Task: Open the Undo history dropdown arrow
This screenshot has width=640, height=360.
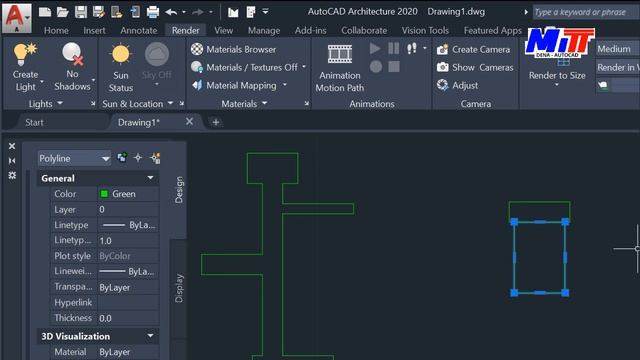Action: click(184, 12)
